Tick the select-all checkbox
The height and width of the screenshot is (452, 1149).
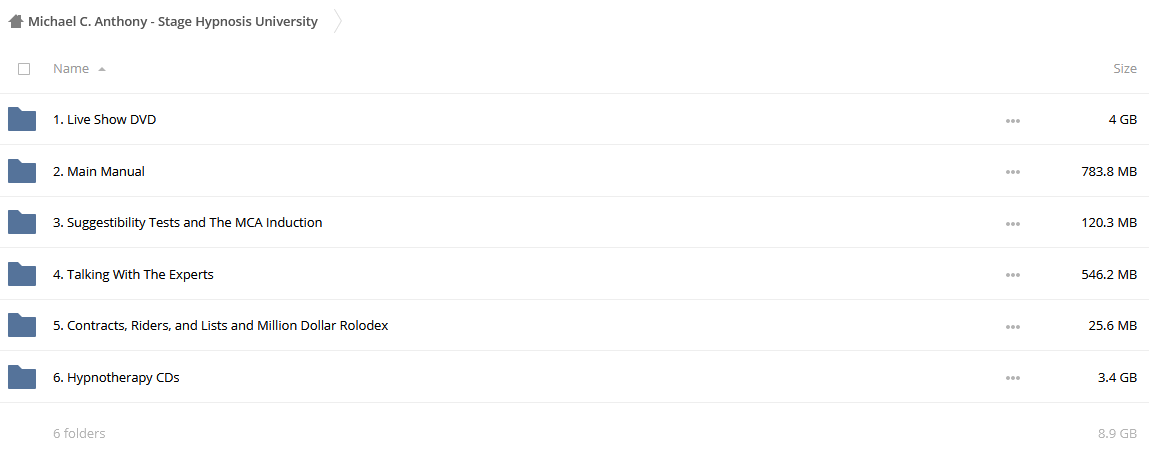24,69
